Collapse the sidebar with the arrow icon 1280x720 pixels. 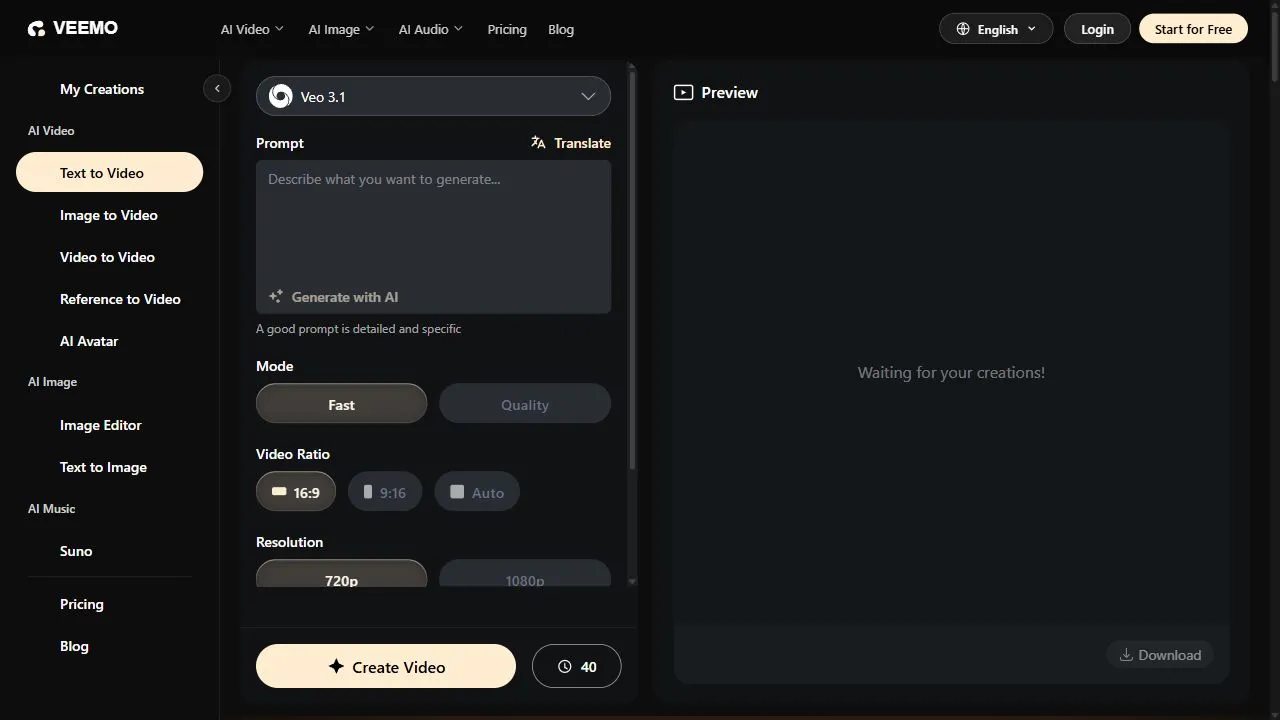(x=217, y=89)
